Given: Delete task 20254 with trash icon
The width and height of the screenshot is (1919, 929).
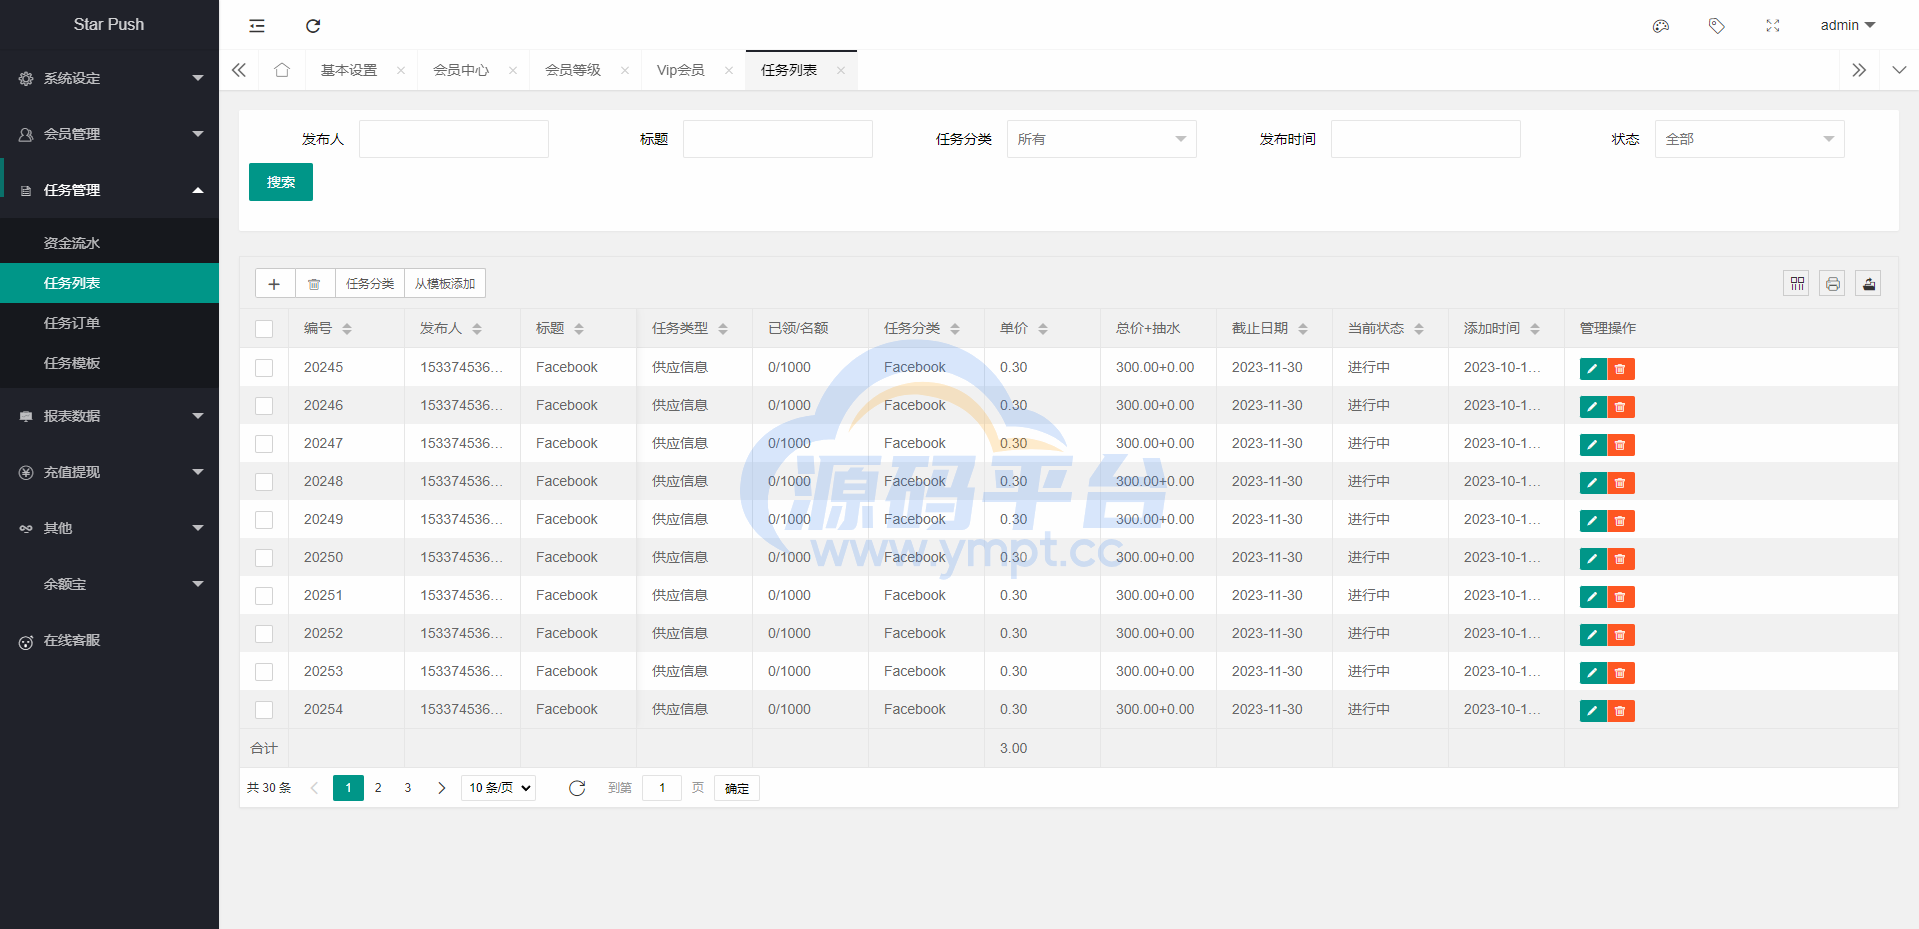Looking at the screenshot, I should [x=1621, y=711].
